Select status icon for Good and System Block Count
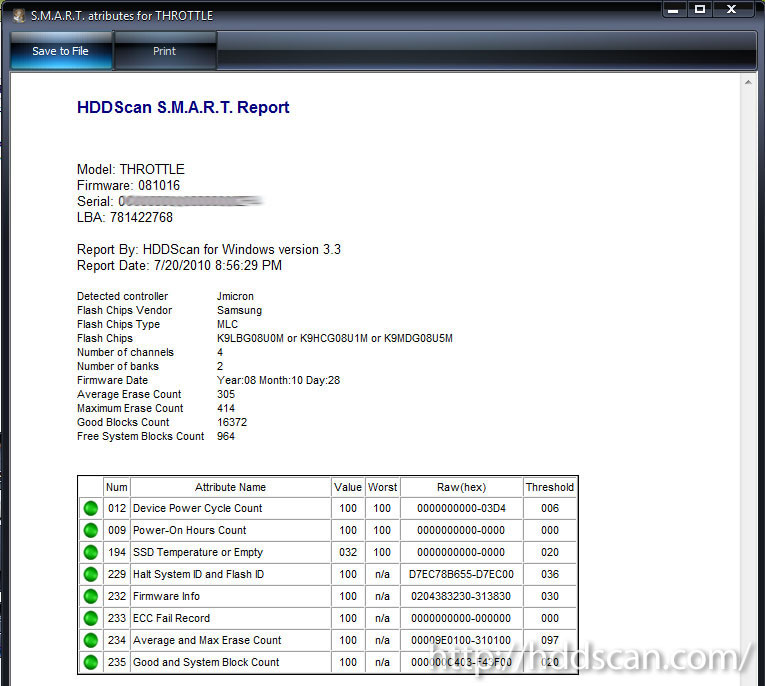 click(91, 662)
